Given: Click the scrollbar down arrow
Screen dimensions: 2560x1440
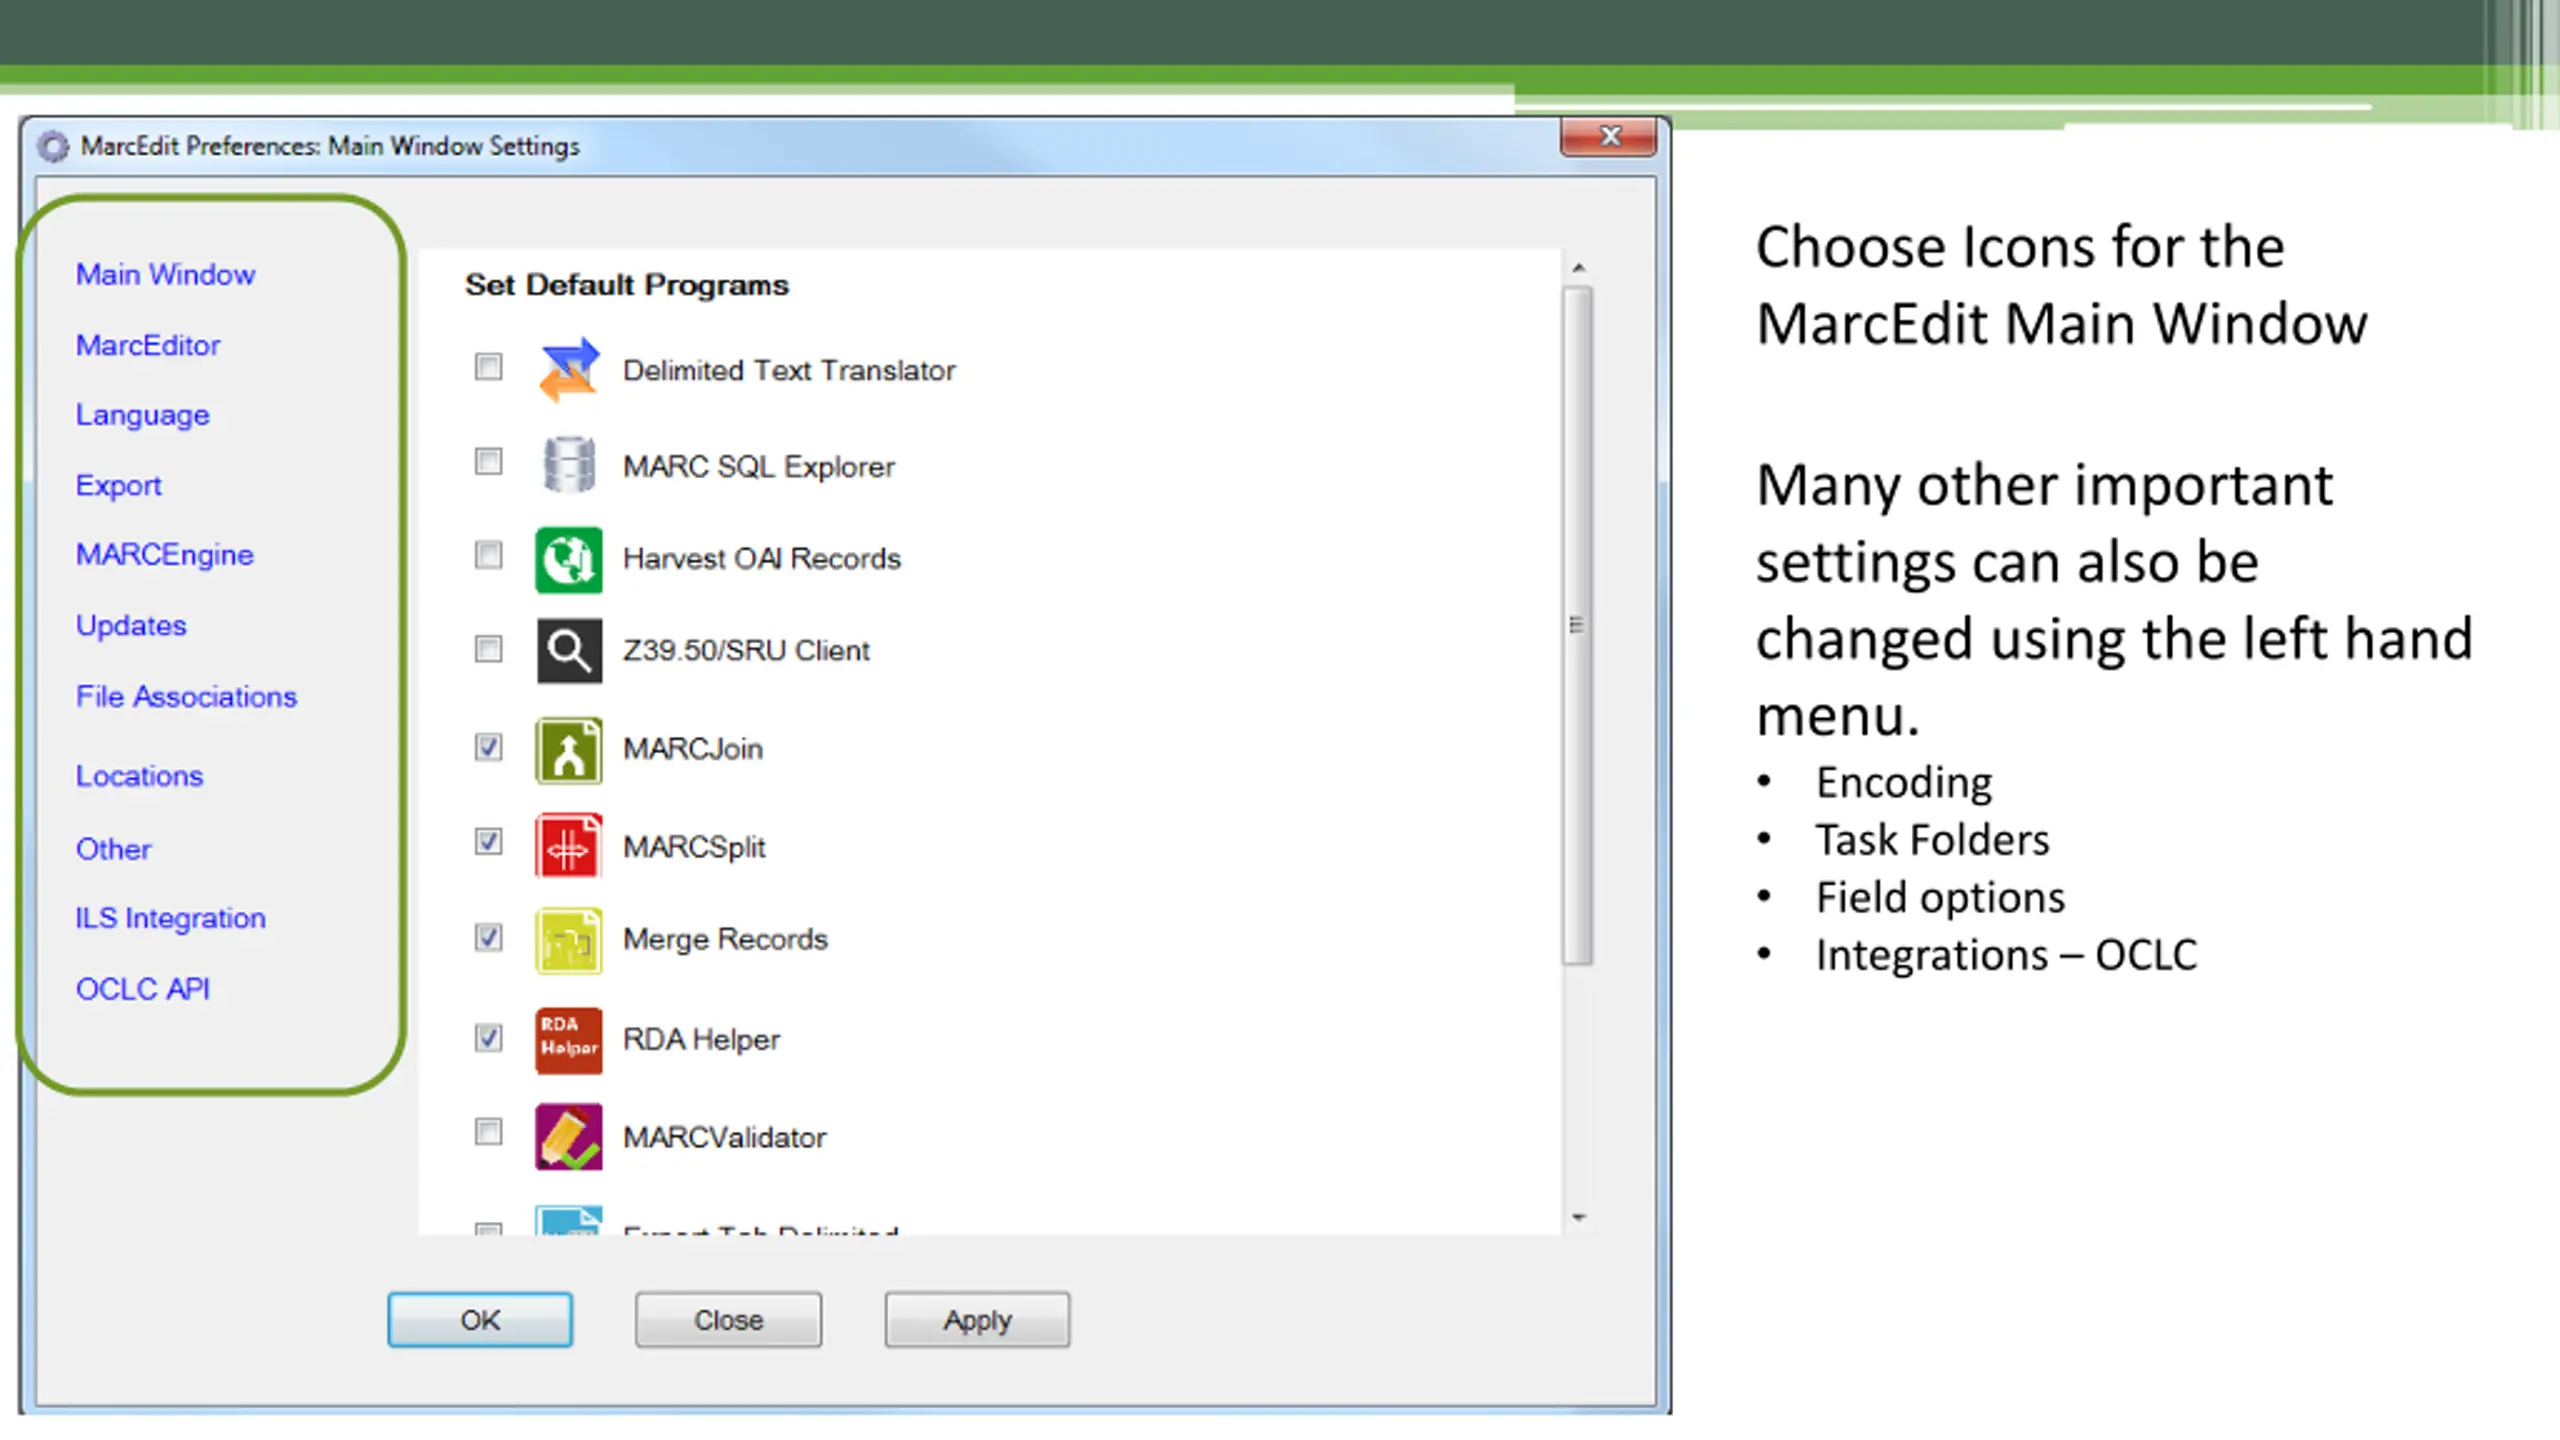Looking at the screenshot, I should (x=1578, y=1218).
